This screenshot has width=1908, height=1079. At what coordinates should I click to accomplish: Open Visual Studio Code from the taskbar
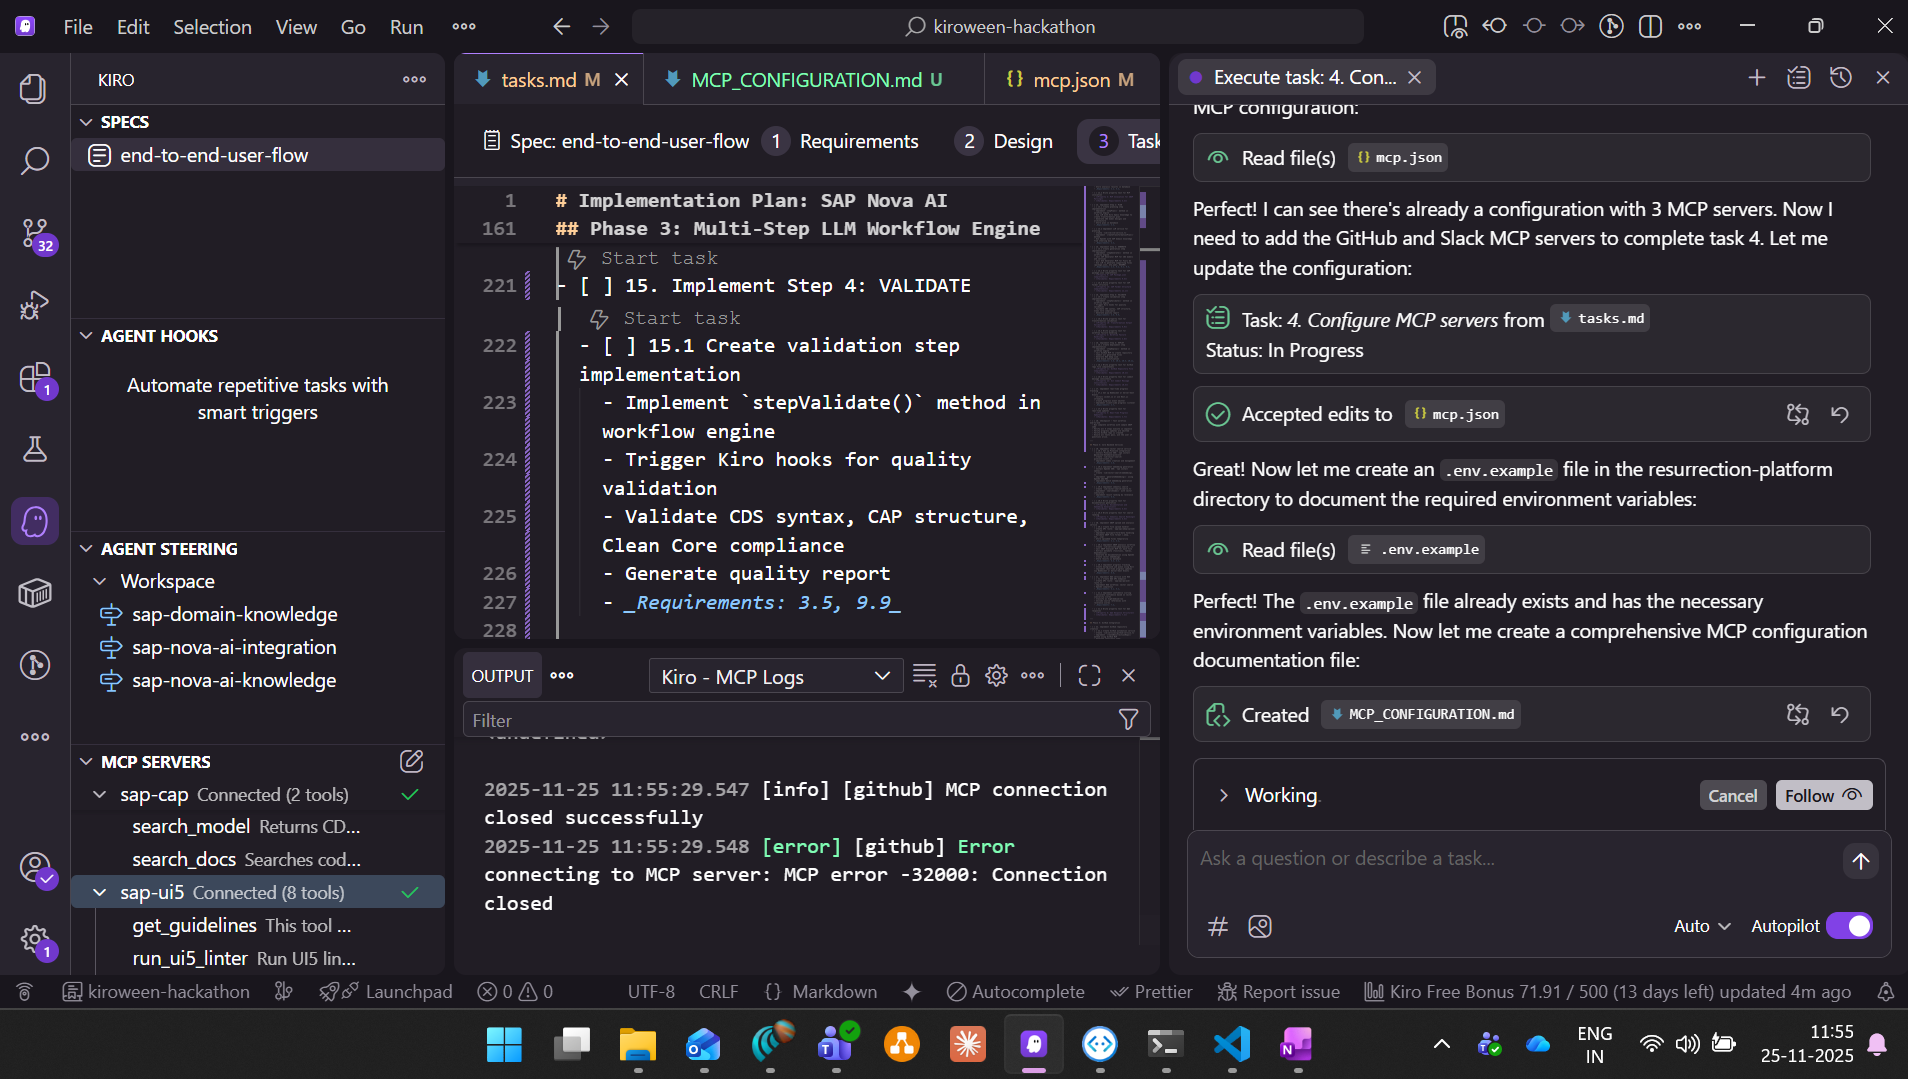pyautogui.click(x=1232, y=1045)
